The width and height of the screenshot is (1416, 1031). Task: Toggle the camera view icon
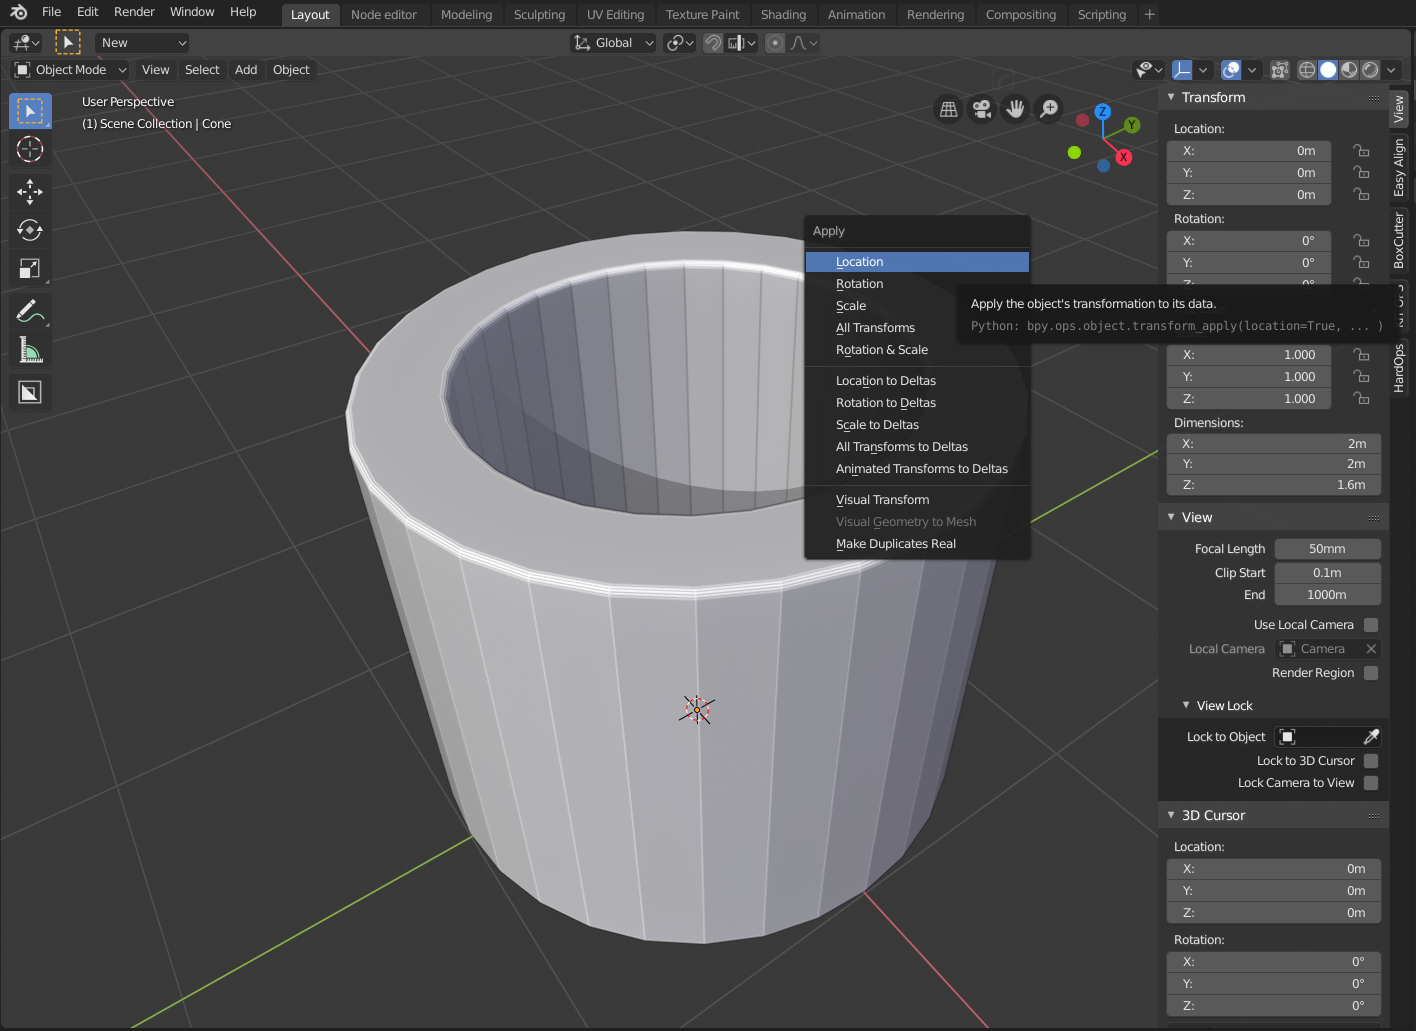pyautogui.click(x=982, y=109)
